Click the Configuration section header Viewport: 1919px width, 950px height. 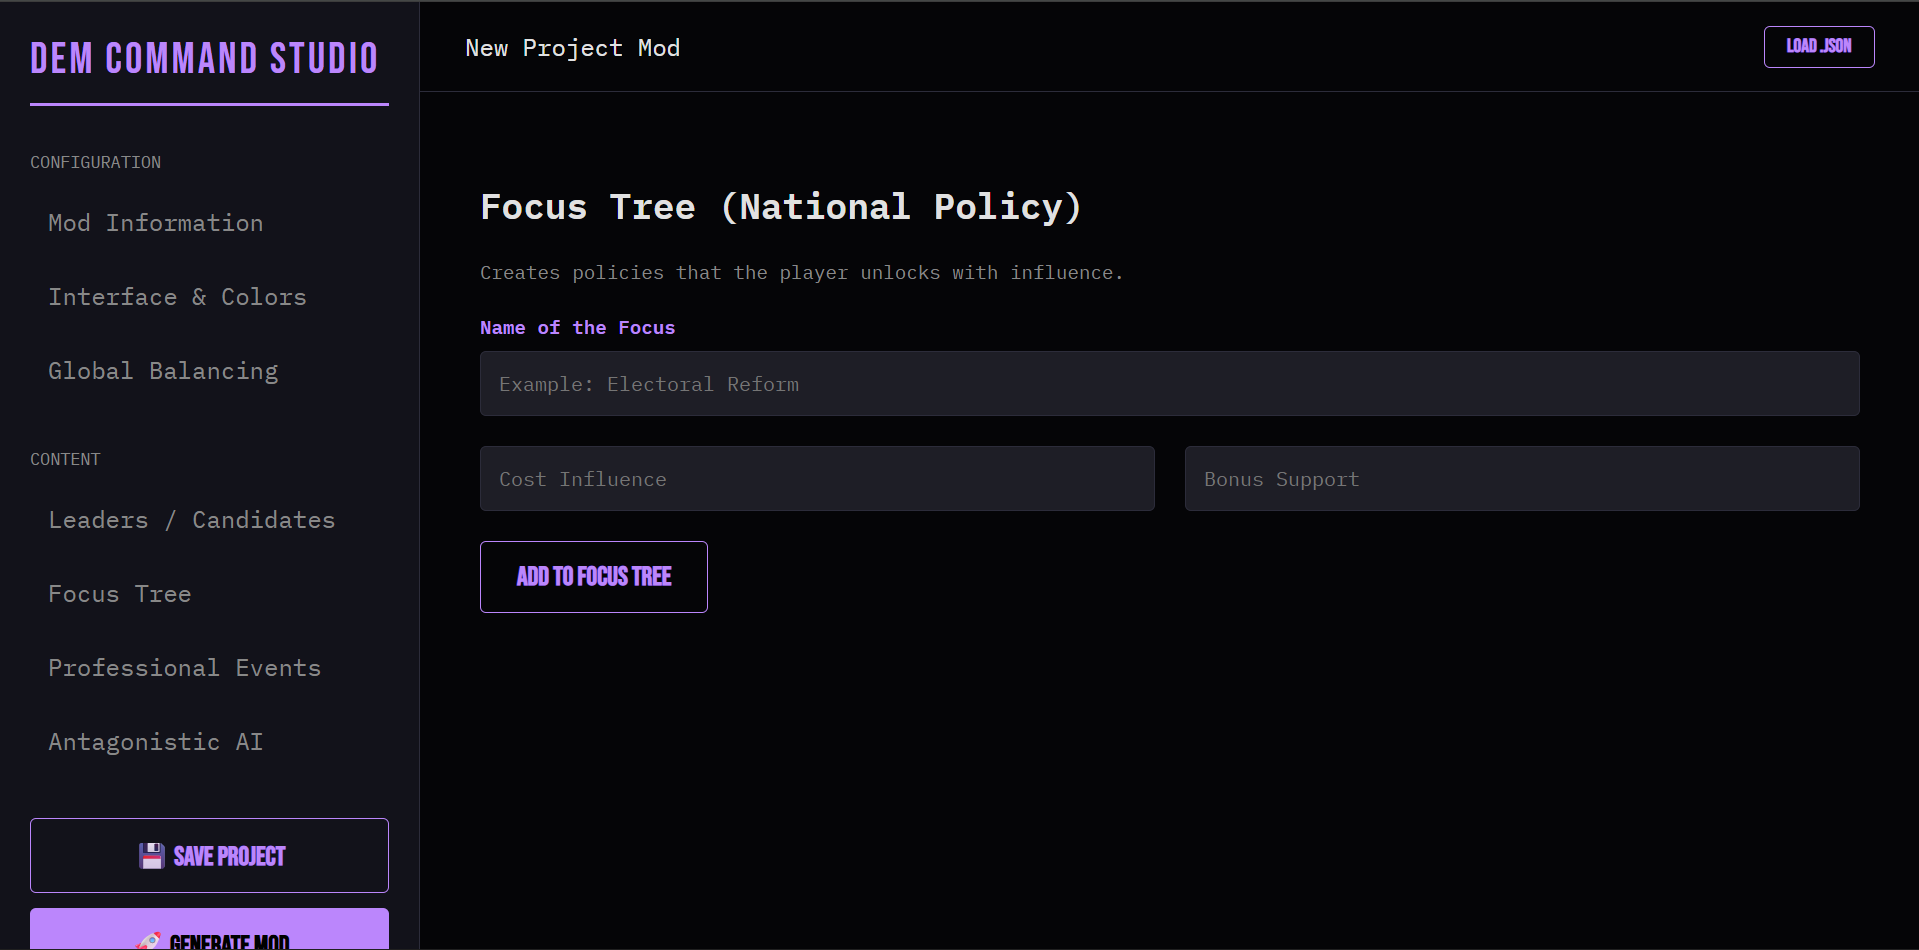[95, 162]
